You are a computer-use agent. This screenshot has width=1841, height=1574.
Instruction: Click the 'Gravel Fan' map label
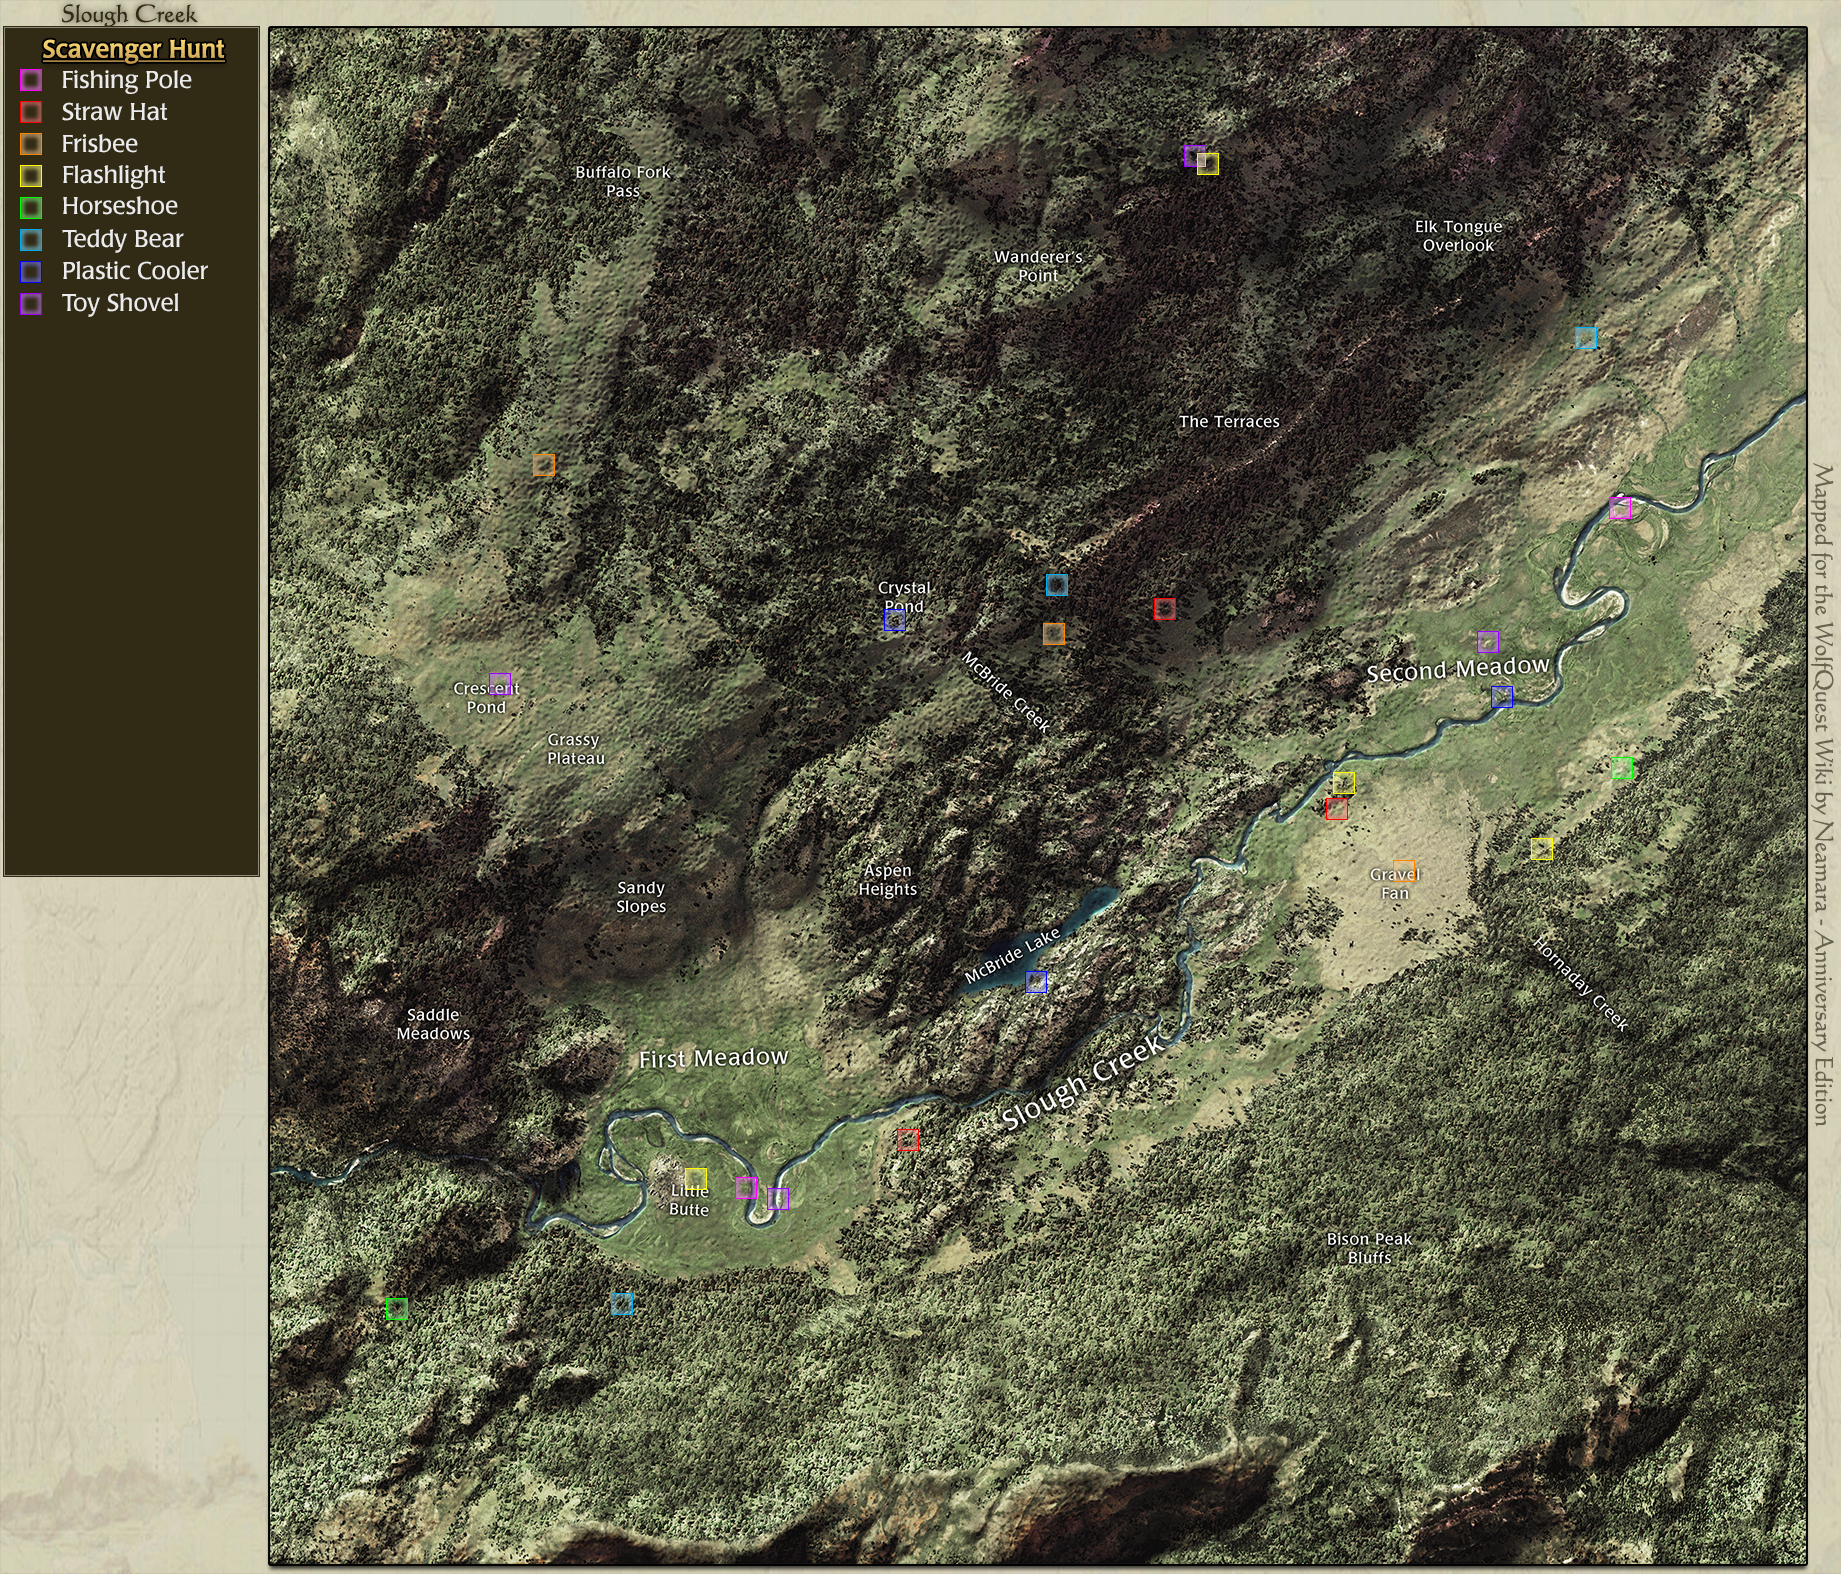[x=1395, y=884]
